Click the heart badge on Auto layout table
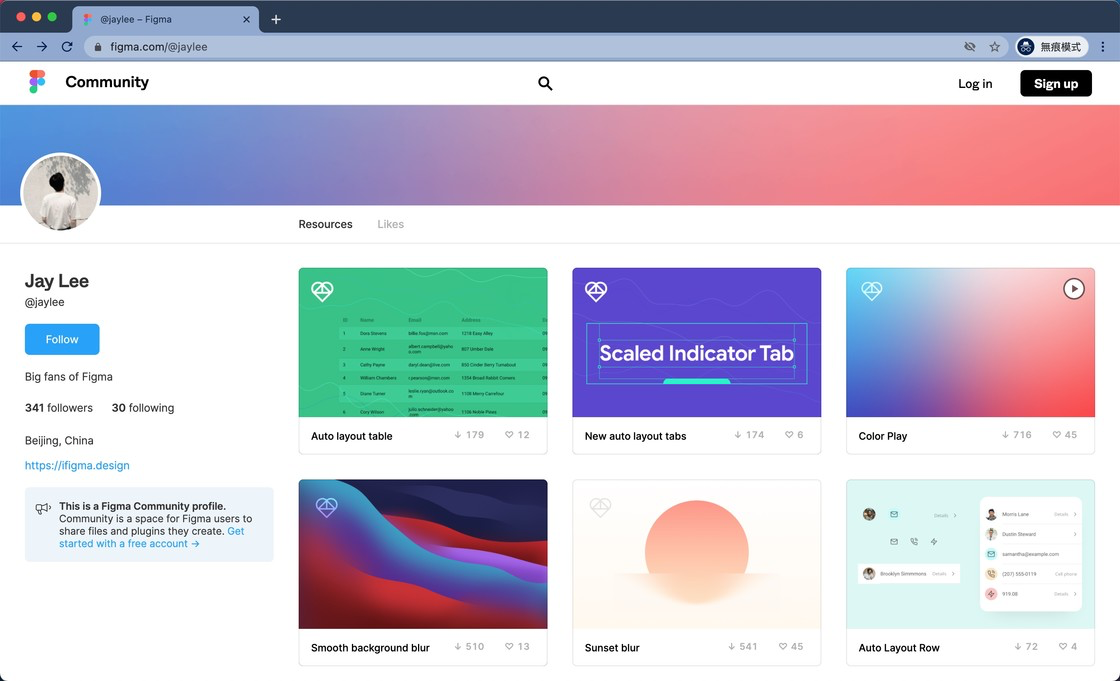1120x681 pixels. [x=322, y=291]
